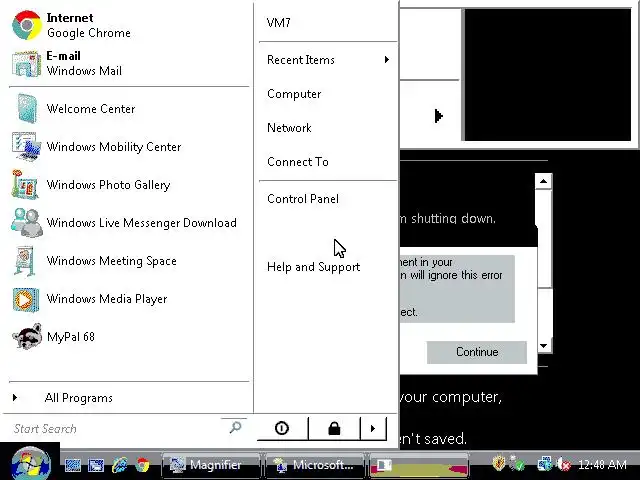640x480 pixels.
Task: Click the Show Desktop quick launch icon
Action: 73,465
